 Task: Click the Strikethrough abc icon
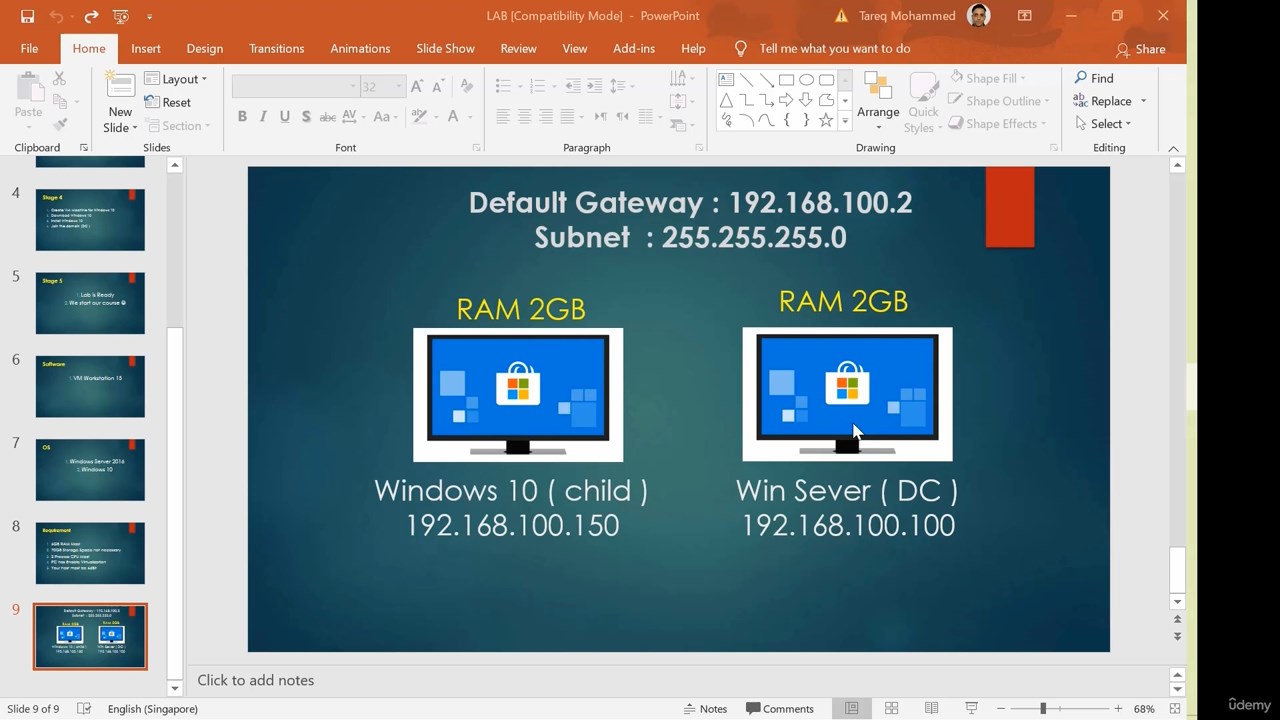tap(327, 117)
